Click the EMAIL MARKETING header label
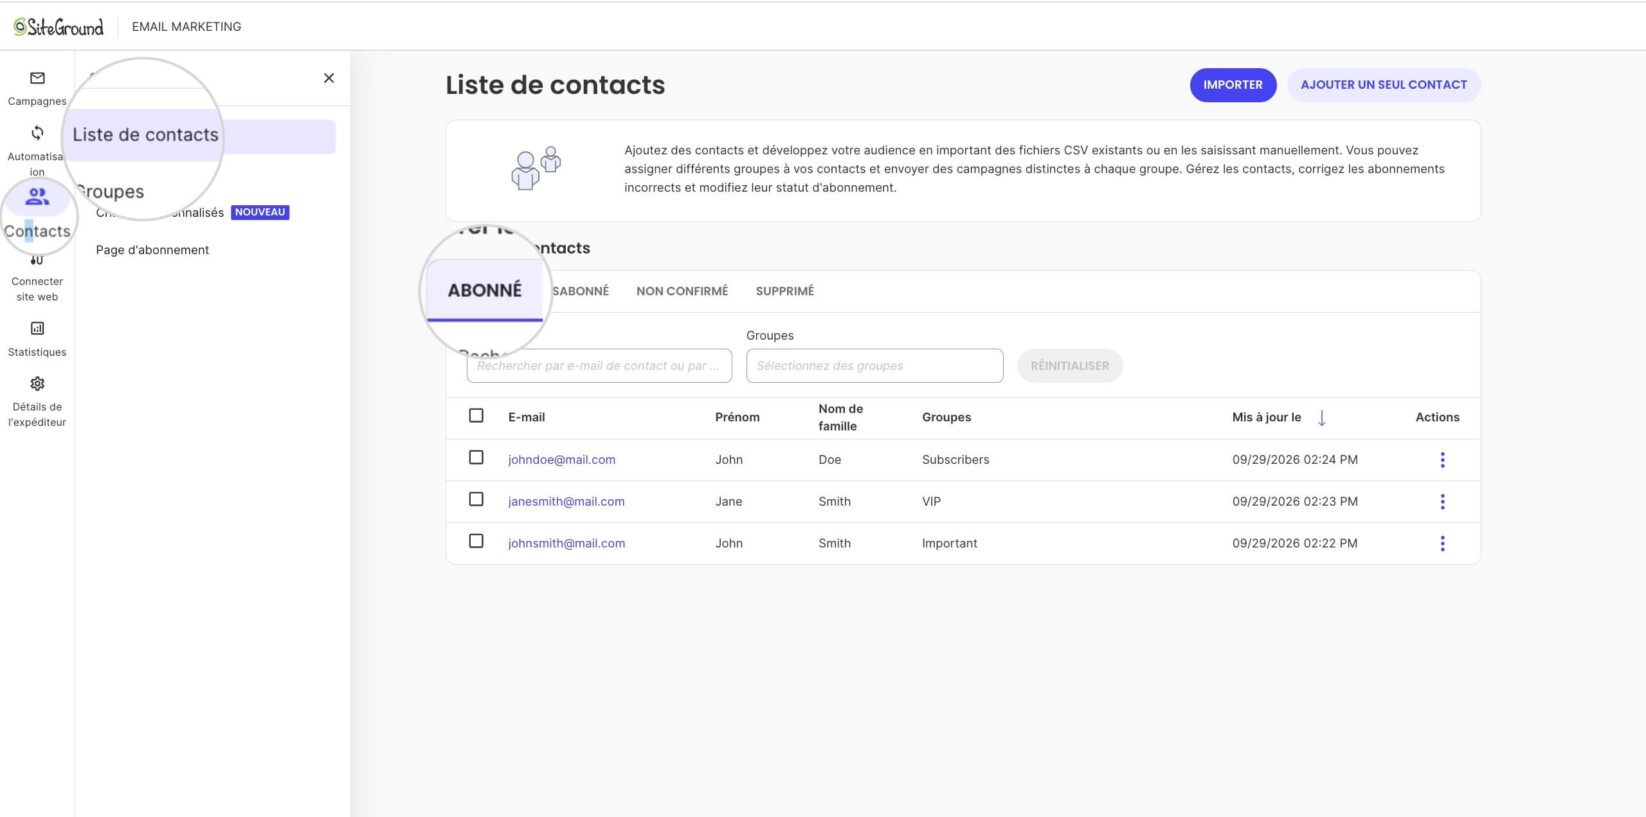This screenshot has width=1646, height=817. click(x=187, y=27)
